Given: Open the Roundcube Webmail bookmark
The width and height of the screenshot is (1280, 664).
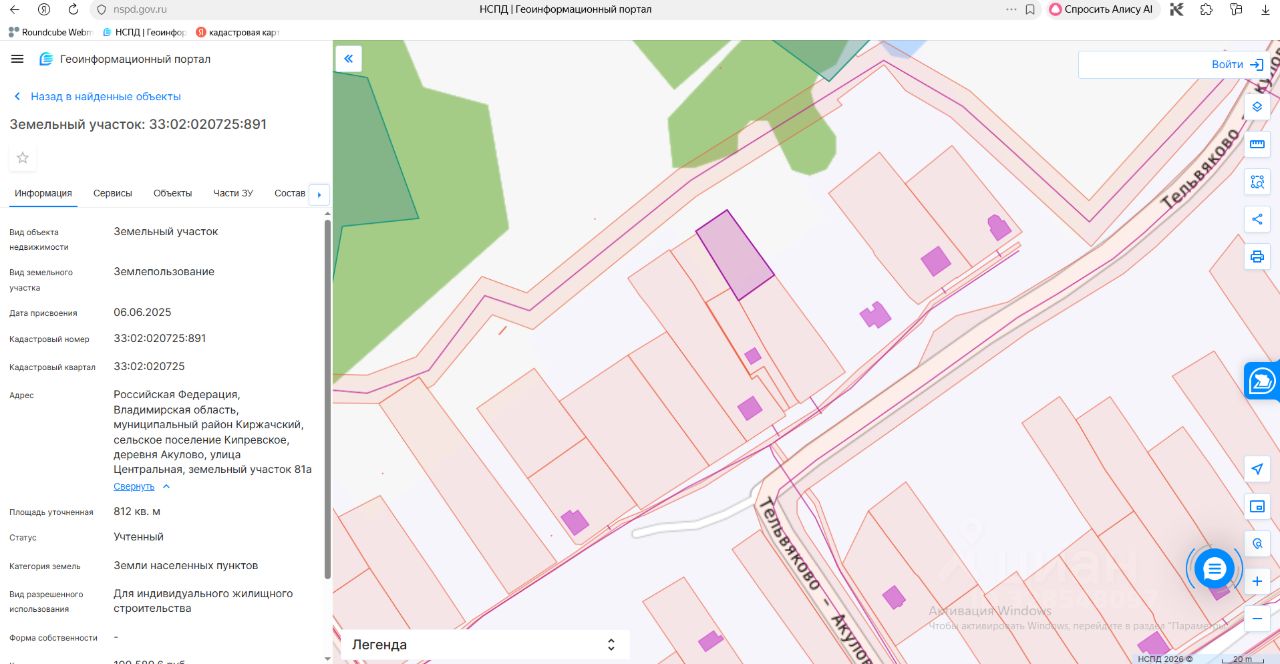Looking at the screenshot, I should [49, 32].
